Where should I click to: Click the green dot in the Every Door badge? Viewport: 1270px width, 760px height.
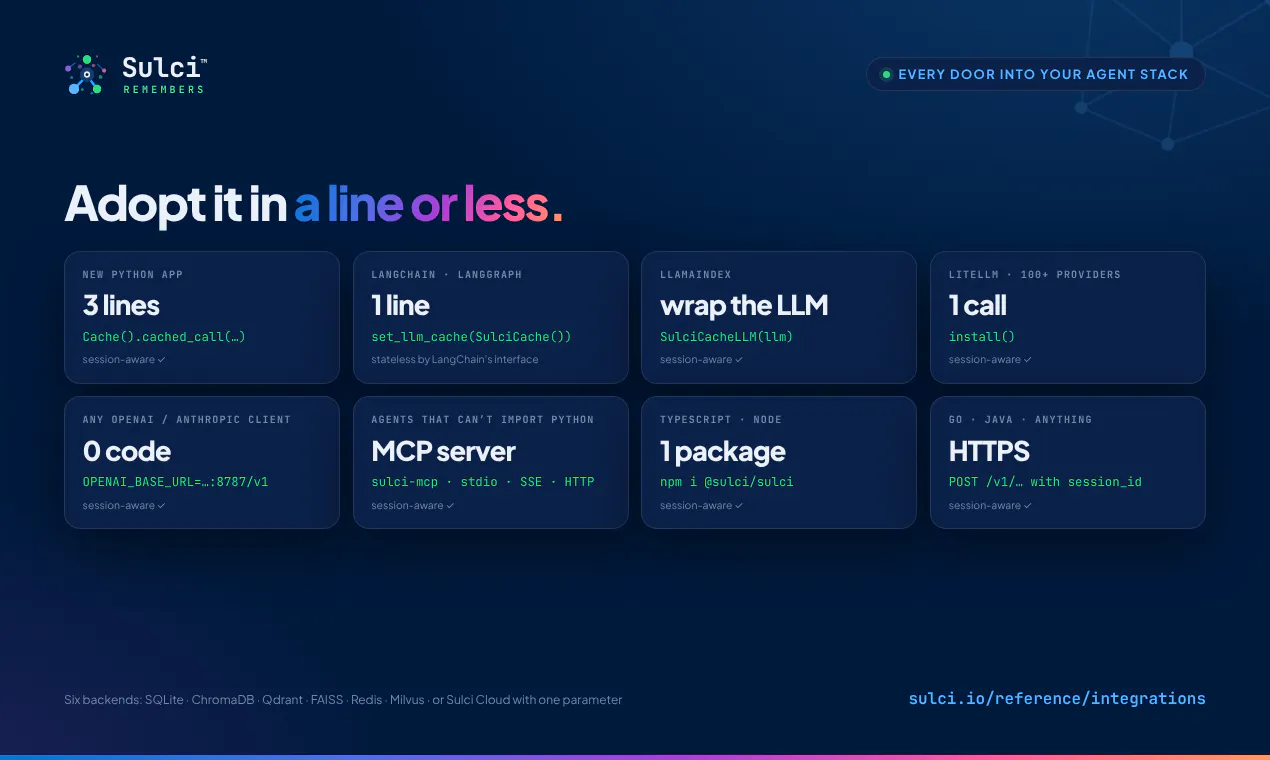885,74
